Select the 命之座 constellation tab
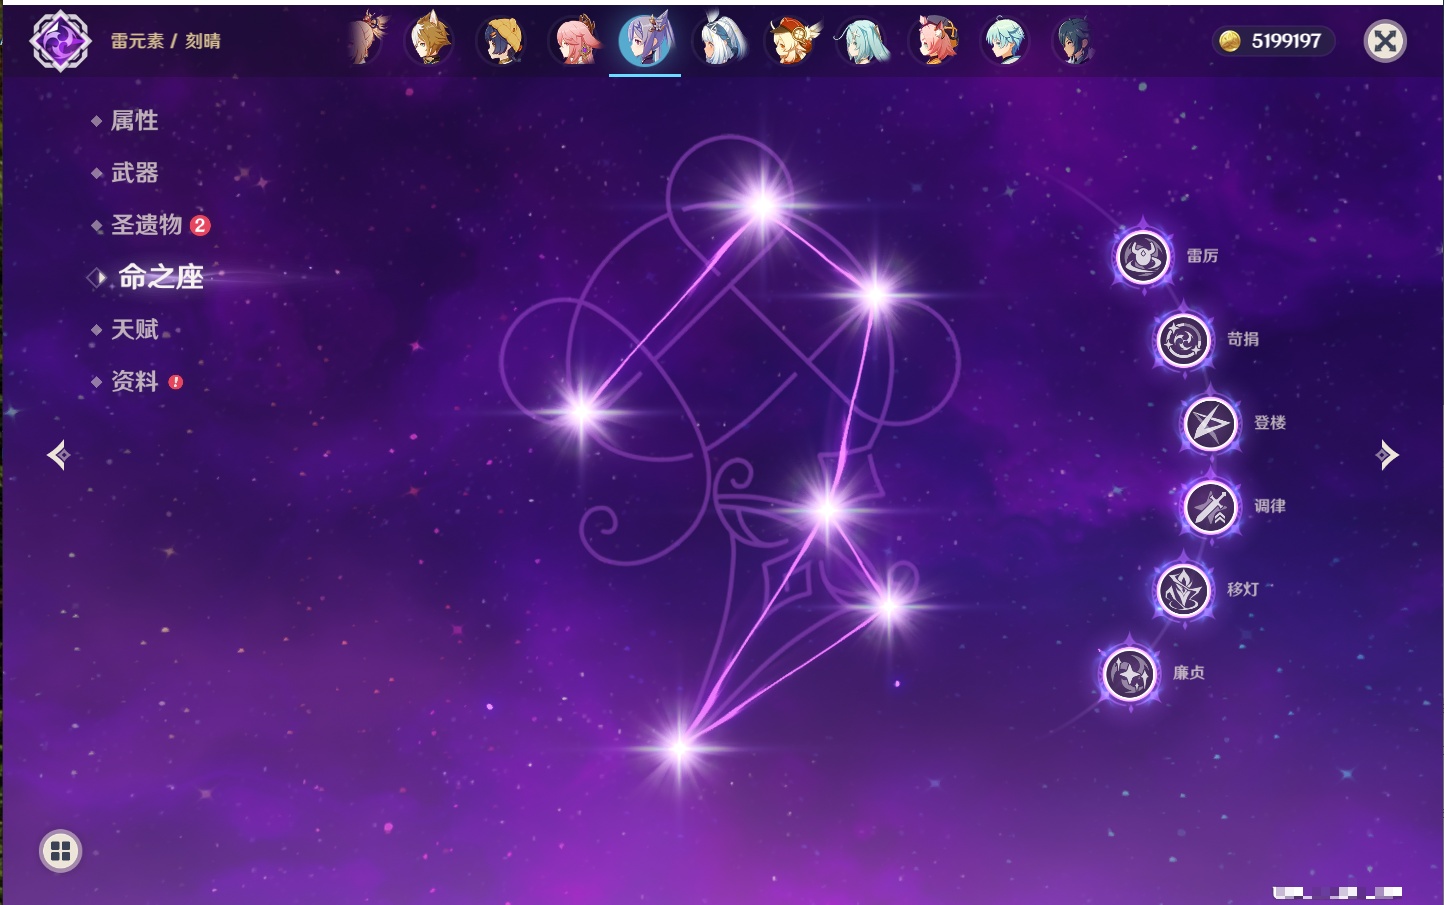 (x=160, y=277)
